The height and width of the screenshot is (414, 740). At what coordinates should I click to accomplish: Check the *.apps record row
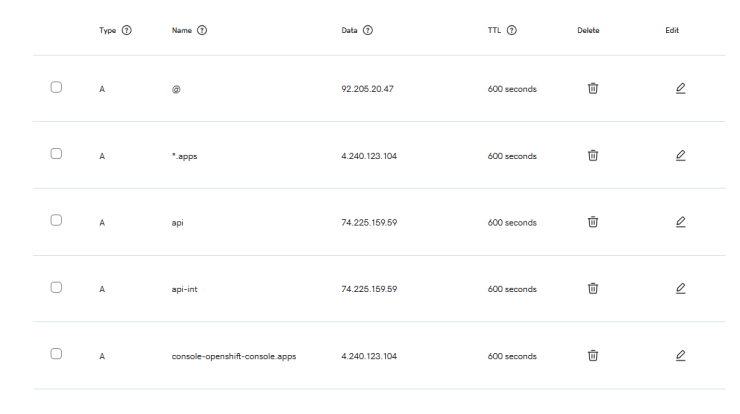pyautogui.click(x=56, y=154)
